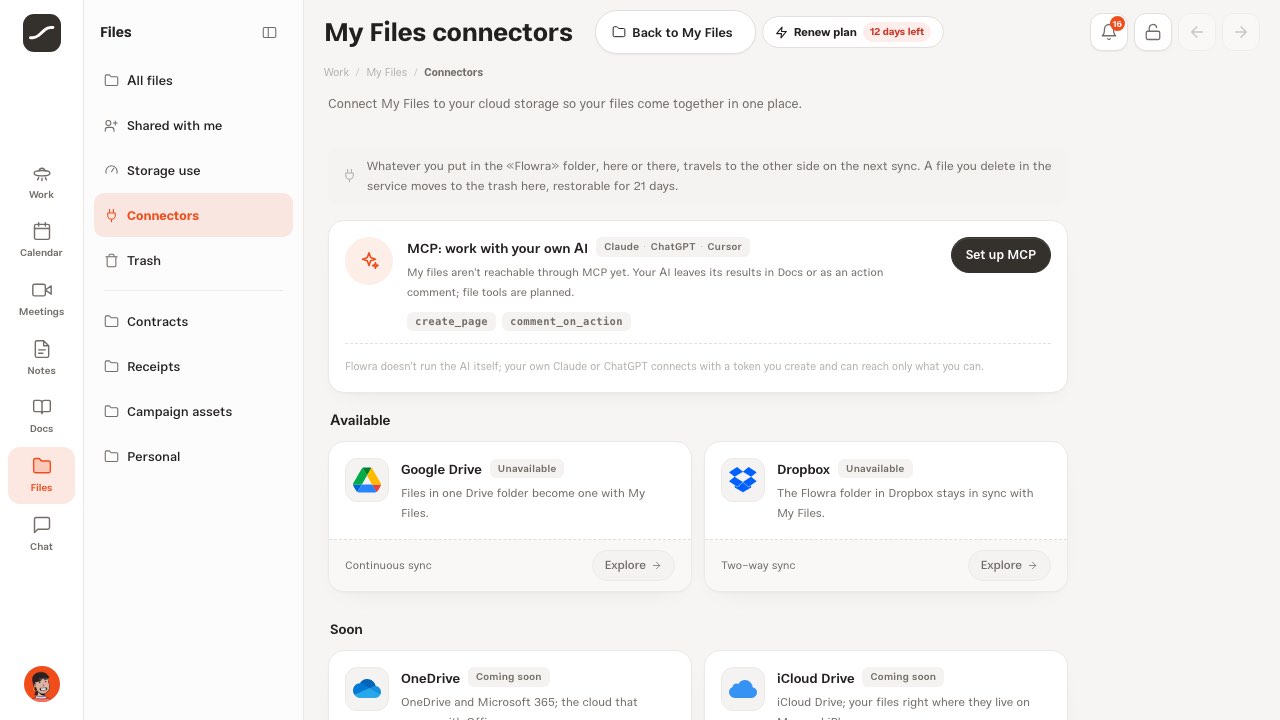This screenshot has height=720, width=1280.
Task: Open Docs from the left rail
Action: click(41, 417)
